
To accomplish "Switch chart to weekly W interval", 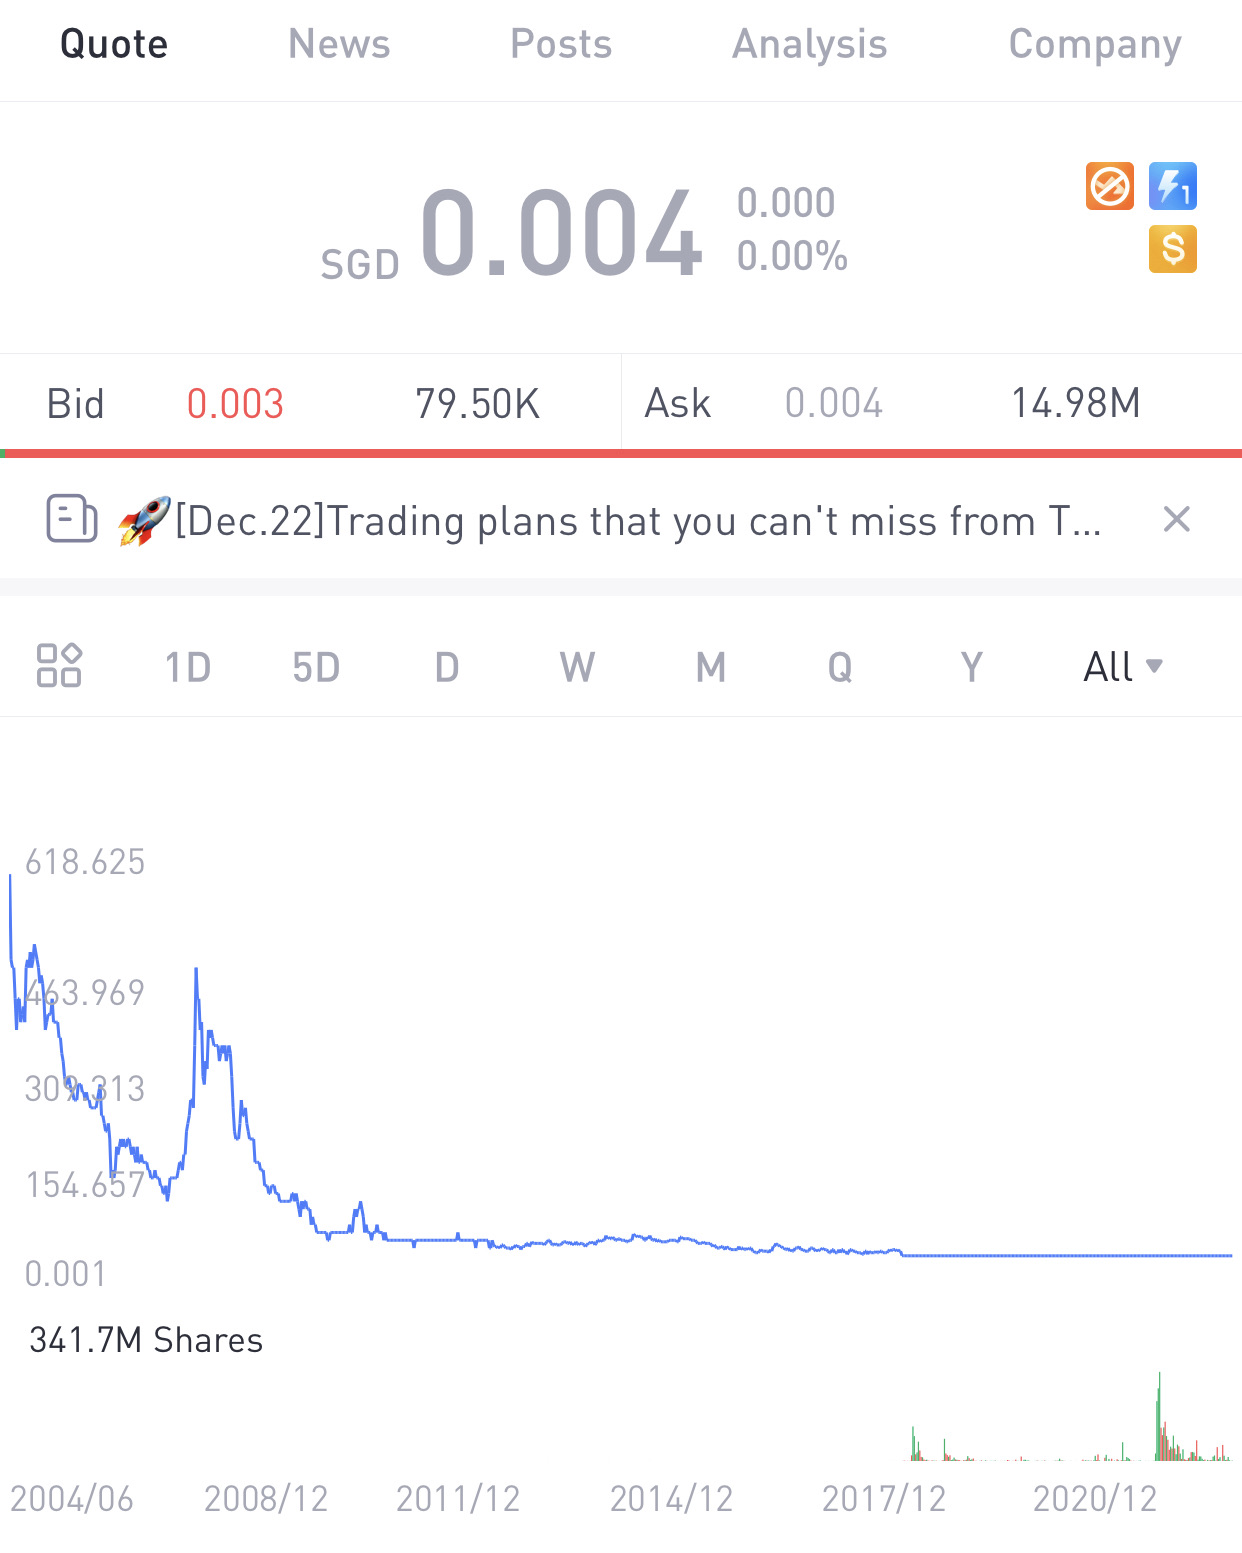I will (577, 667).
